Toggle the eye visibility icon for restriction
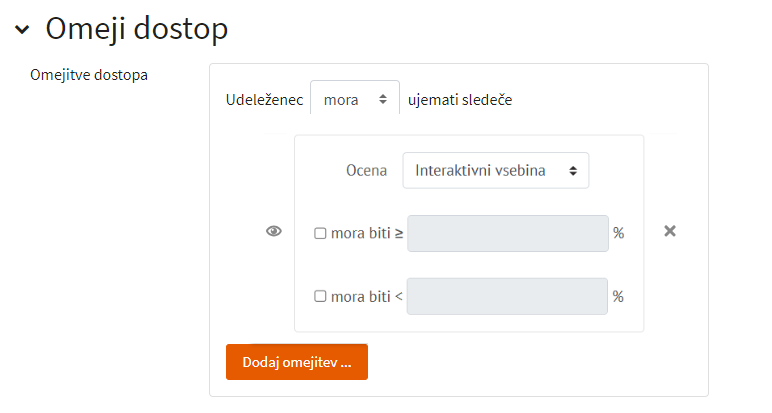This screenshot has height=413, width=772. click(274, 231)
